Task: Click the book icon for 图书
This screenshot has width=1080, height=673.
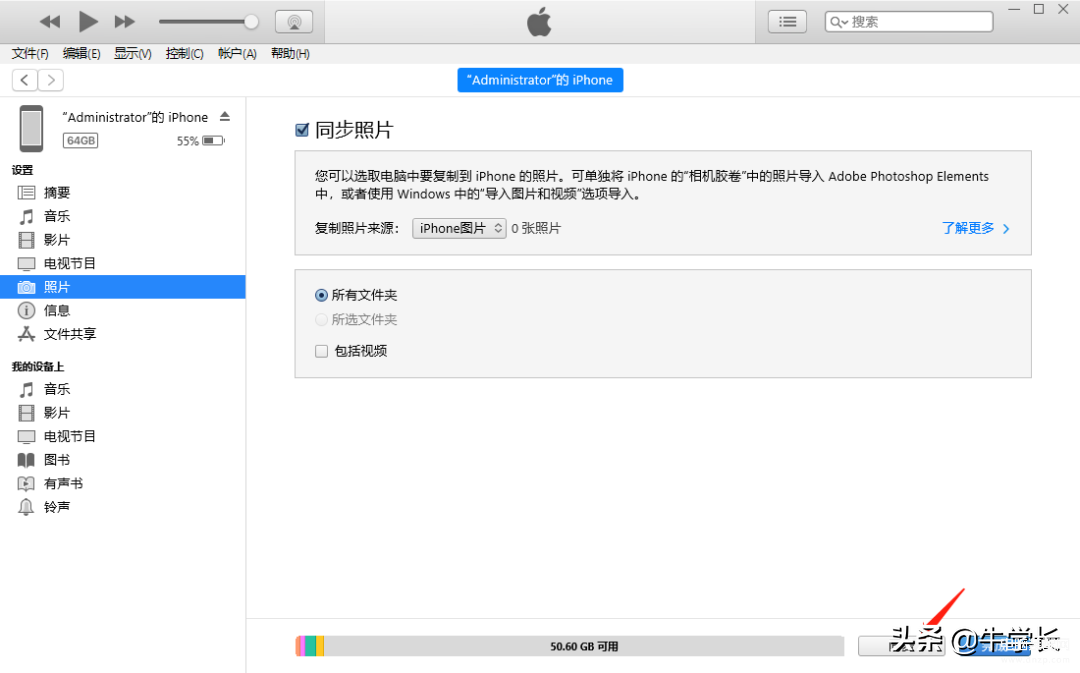Action: (26, 460)
